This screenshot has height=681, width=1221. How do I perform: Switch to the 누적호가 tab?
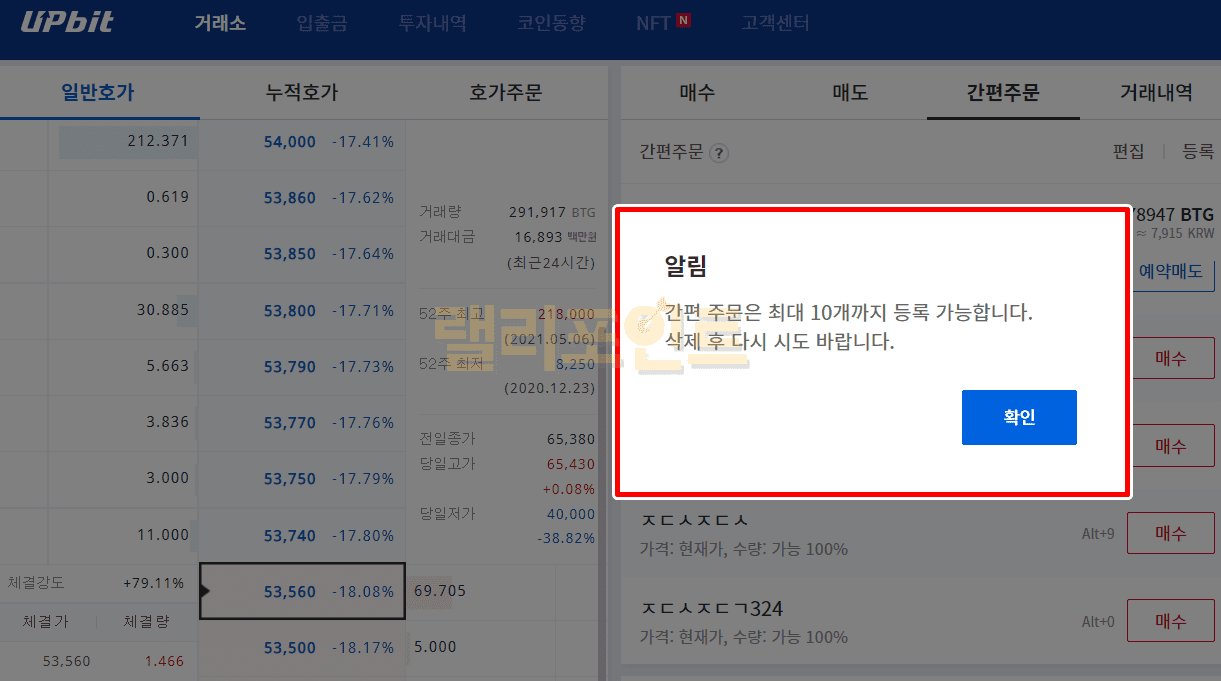click(301, 93)
